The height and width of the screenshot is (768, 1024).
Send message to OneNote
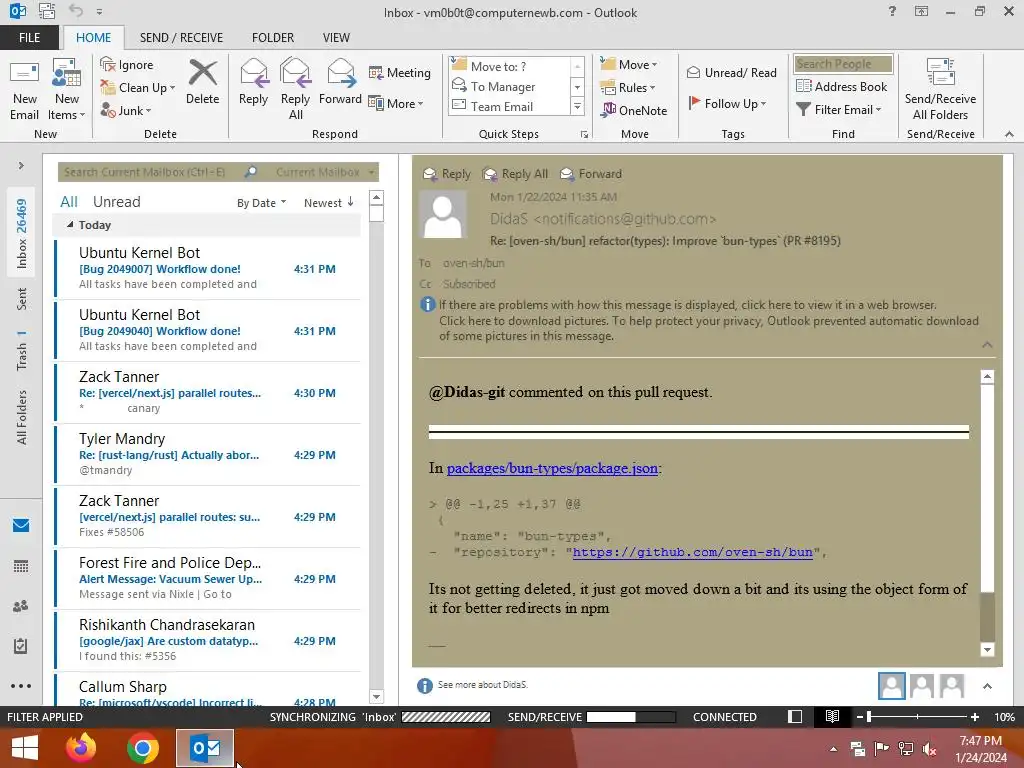click(x=634, y=110)
